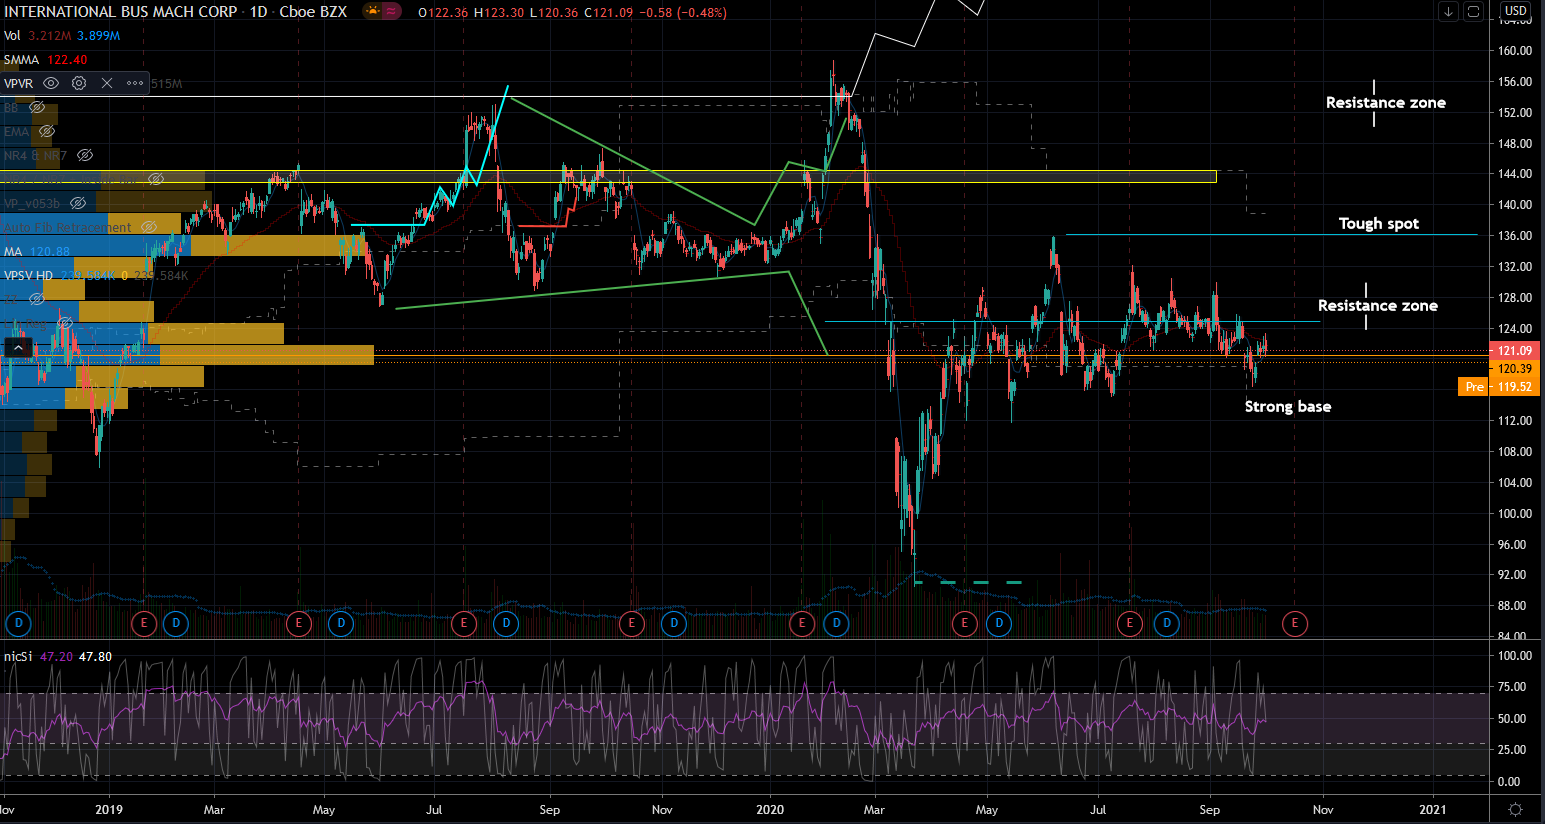
Task: Click the 2020 label on time axis
Action: [x=770, y=810]
